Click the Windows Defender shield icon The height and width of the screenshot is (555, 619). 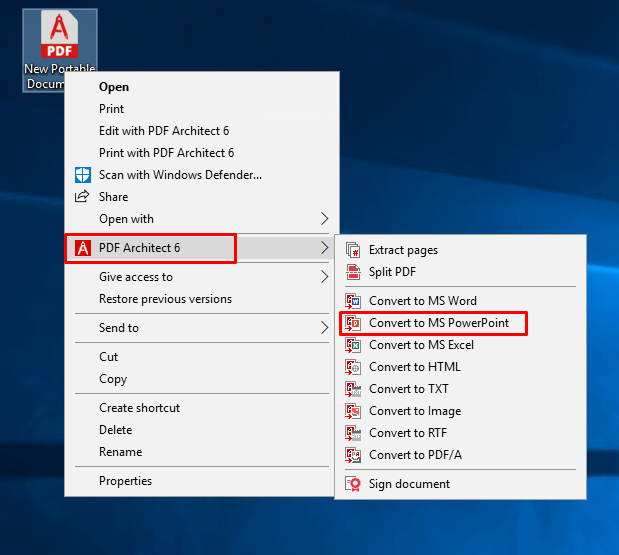click(x=83, y=175)
